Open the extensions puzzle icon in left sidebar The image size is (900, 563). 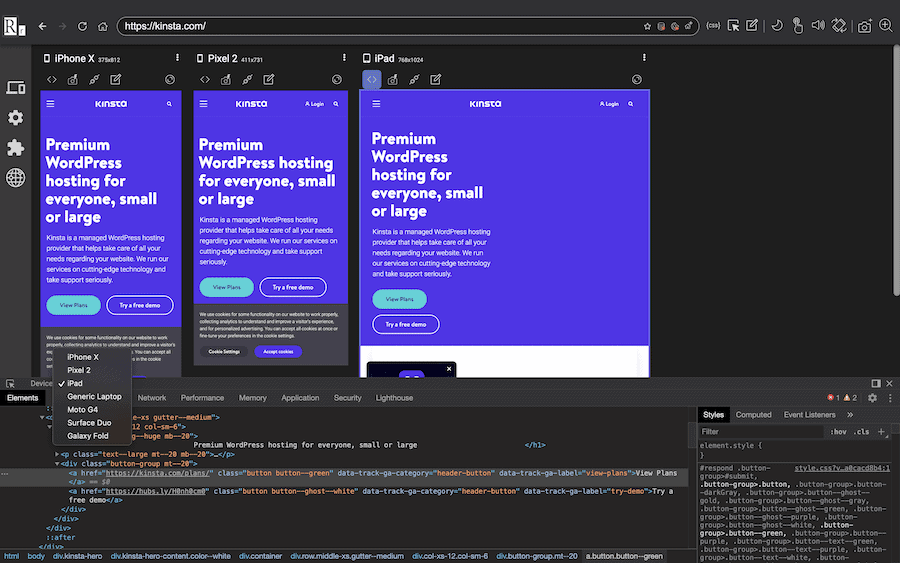point(15,147)
